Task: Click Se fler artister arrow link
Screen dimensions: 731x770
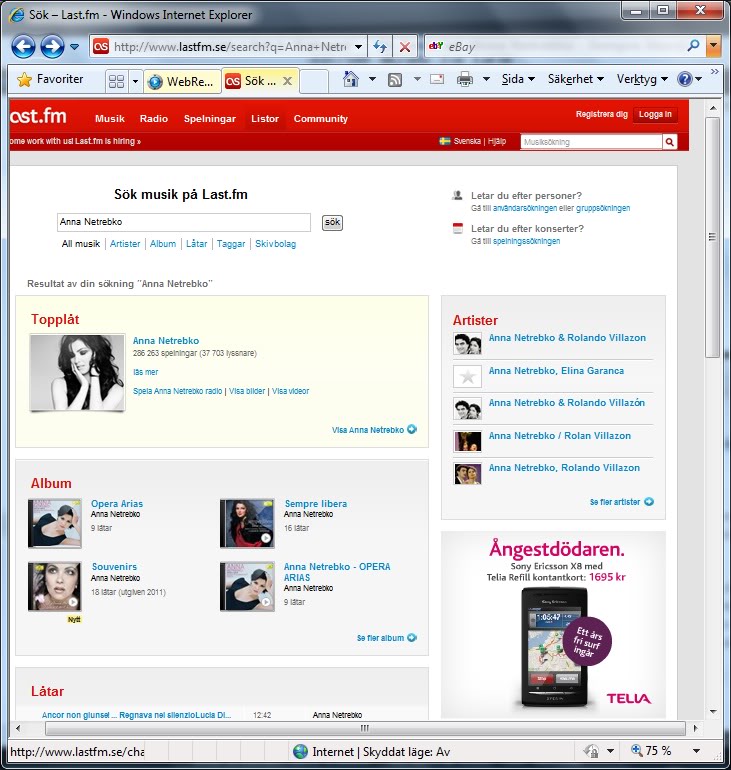Action: pos(622,502)
